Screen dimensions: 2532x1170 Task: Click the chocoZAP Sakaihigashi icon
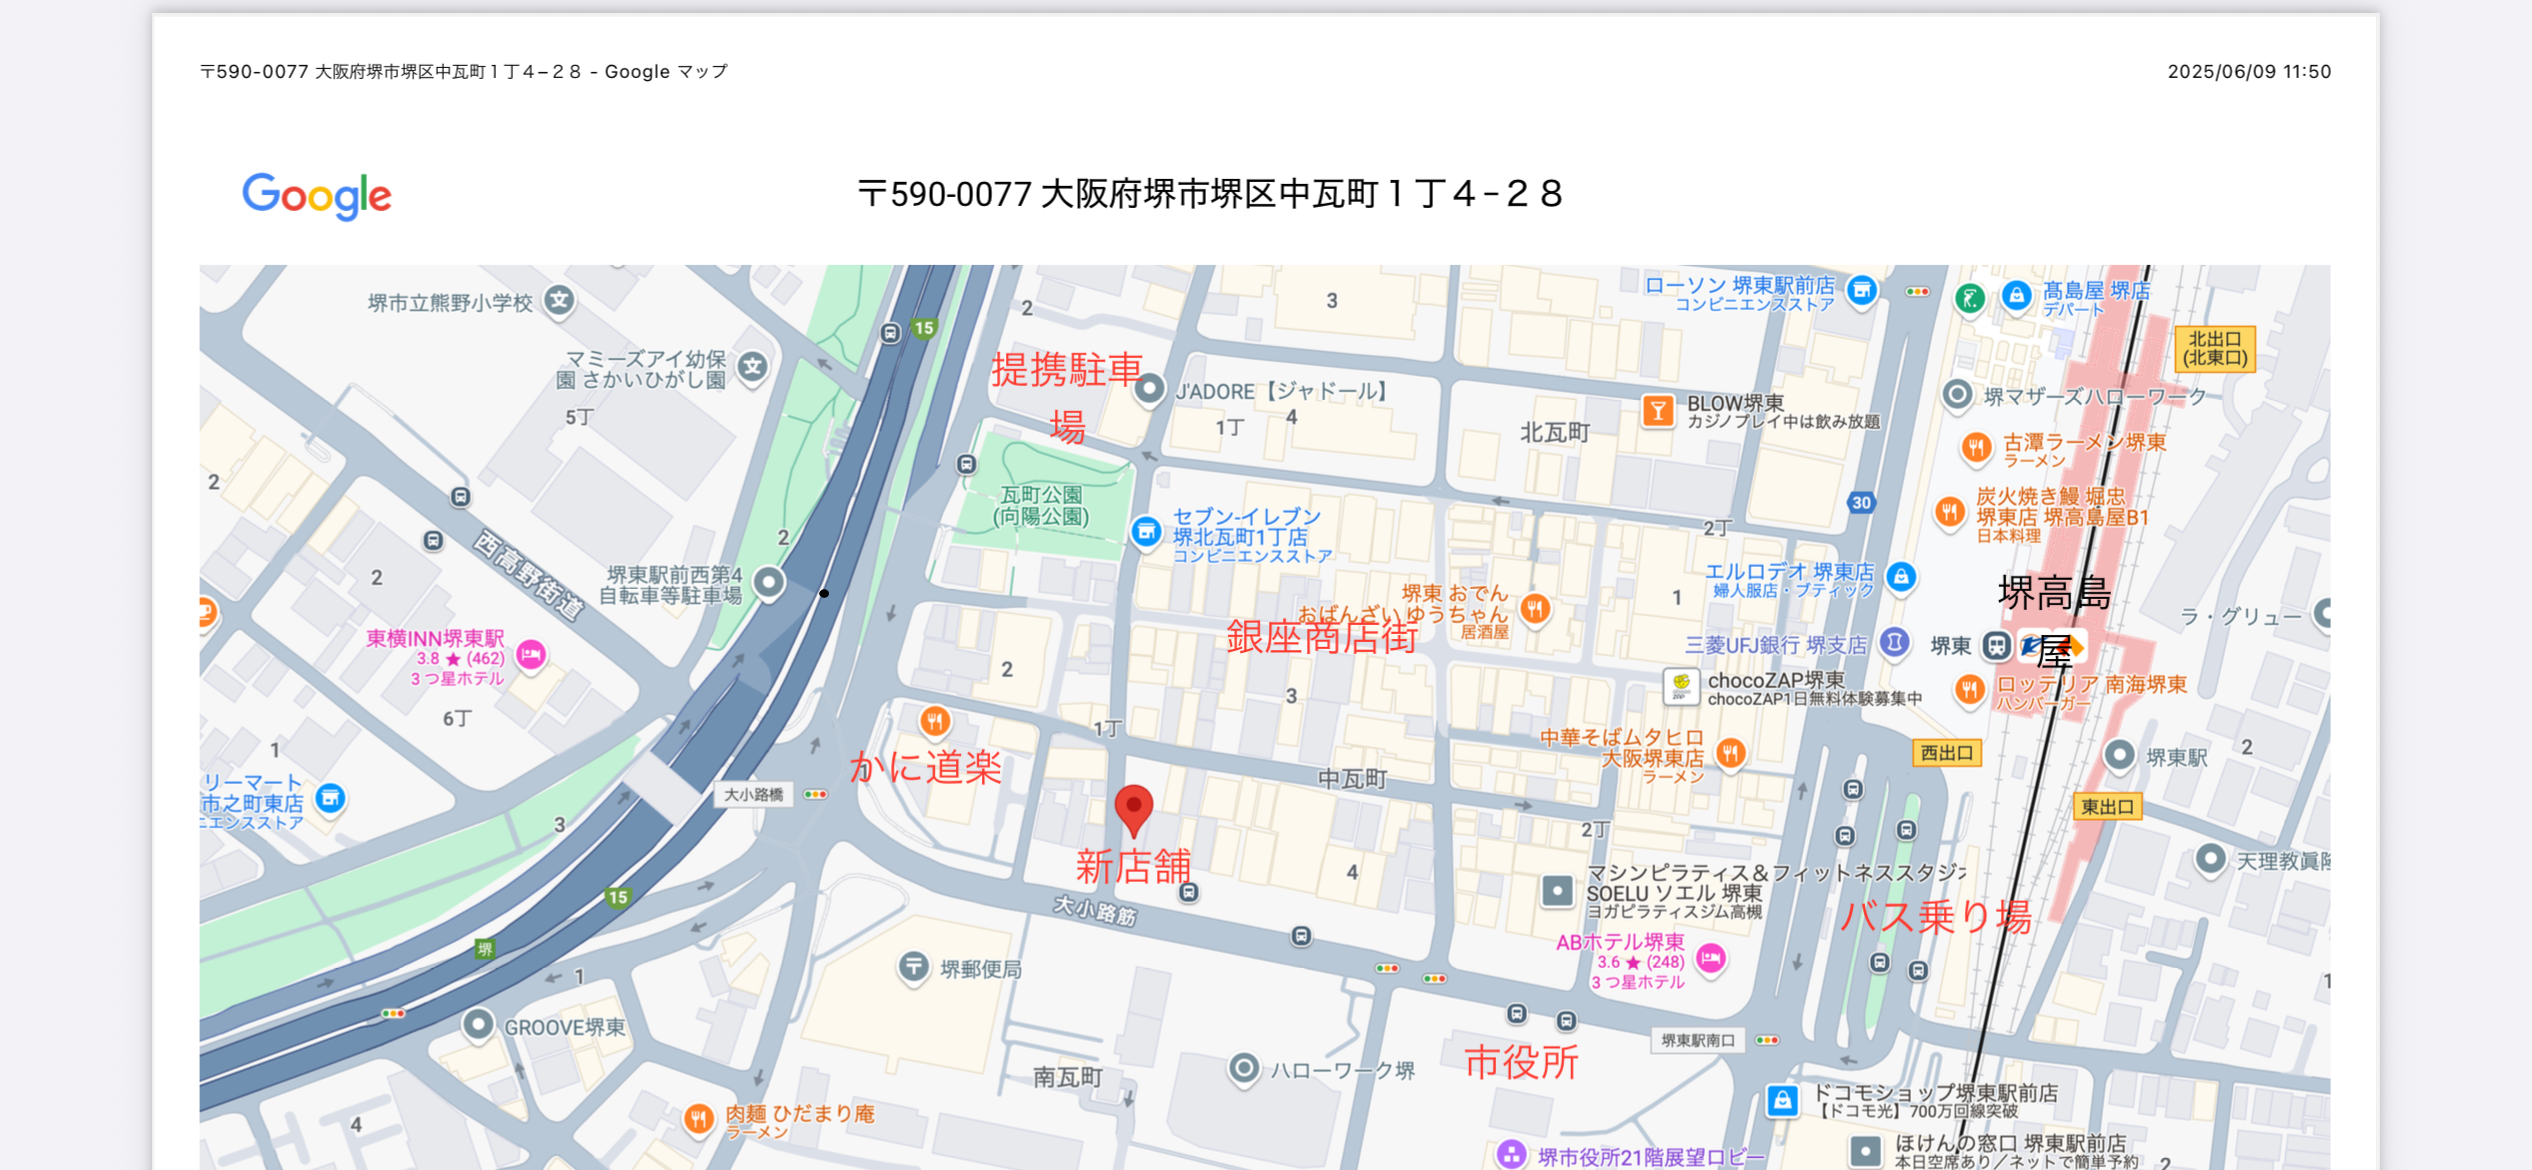[1681, 686]
